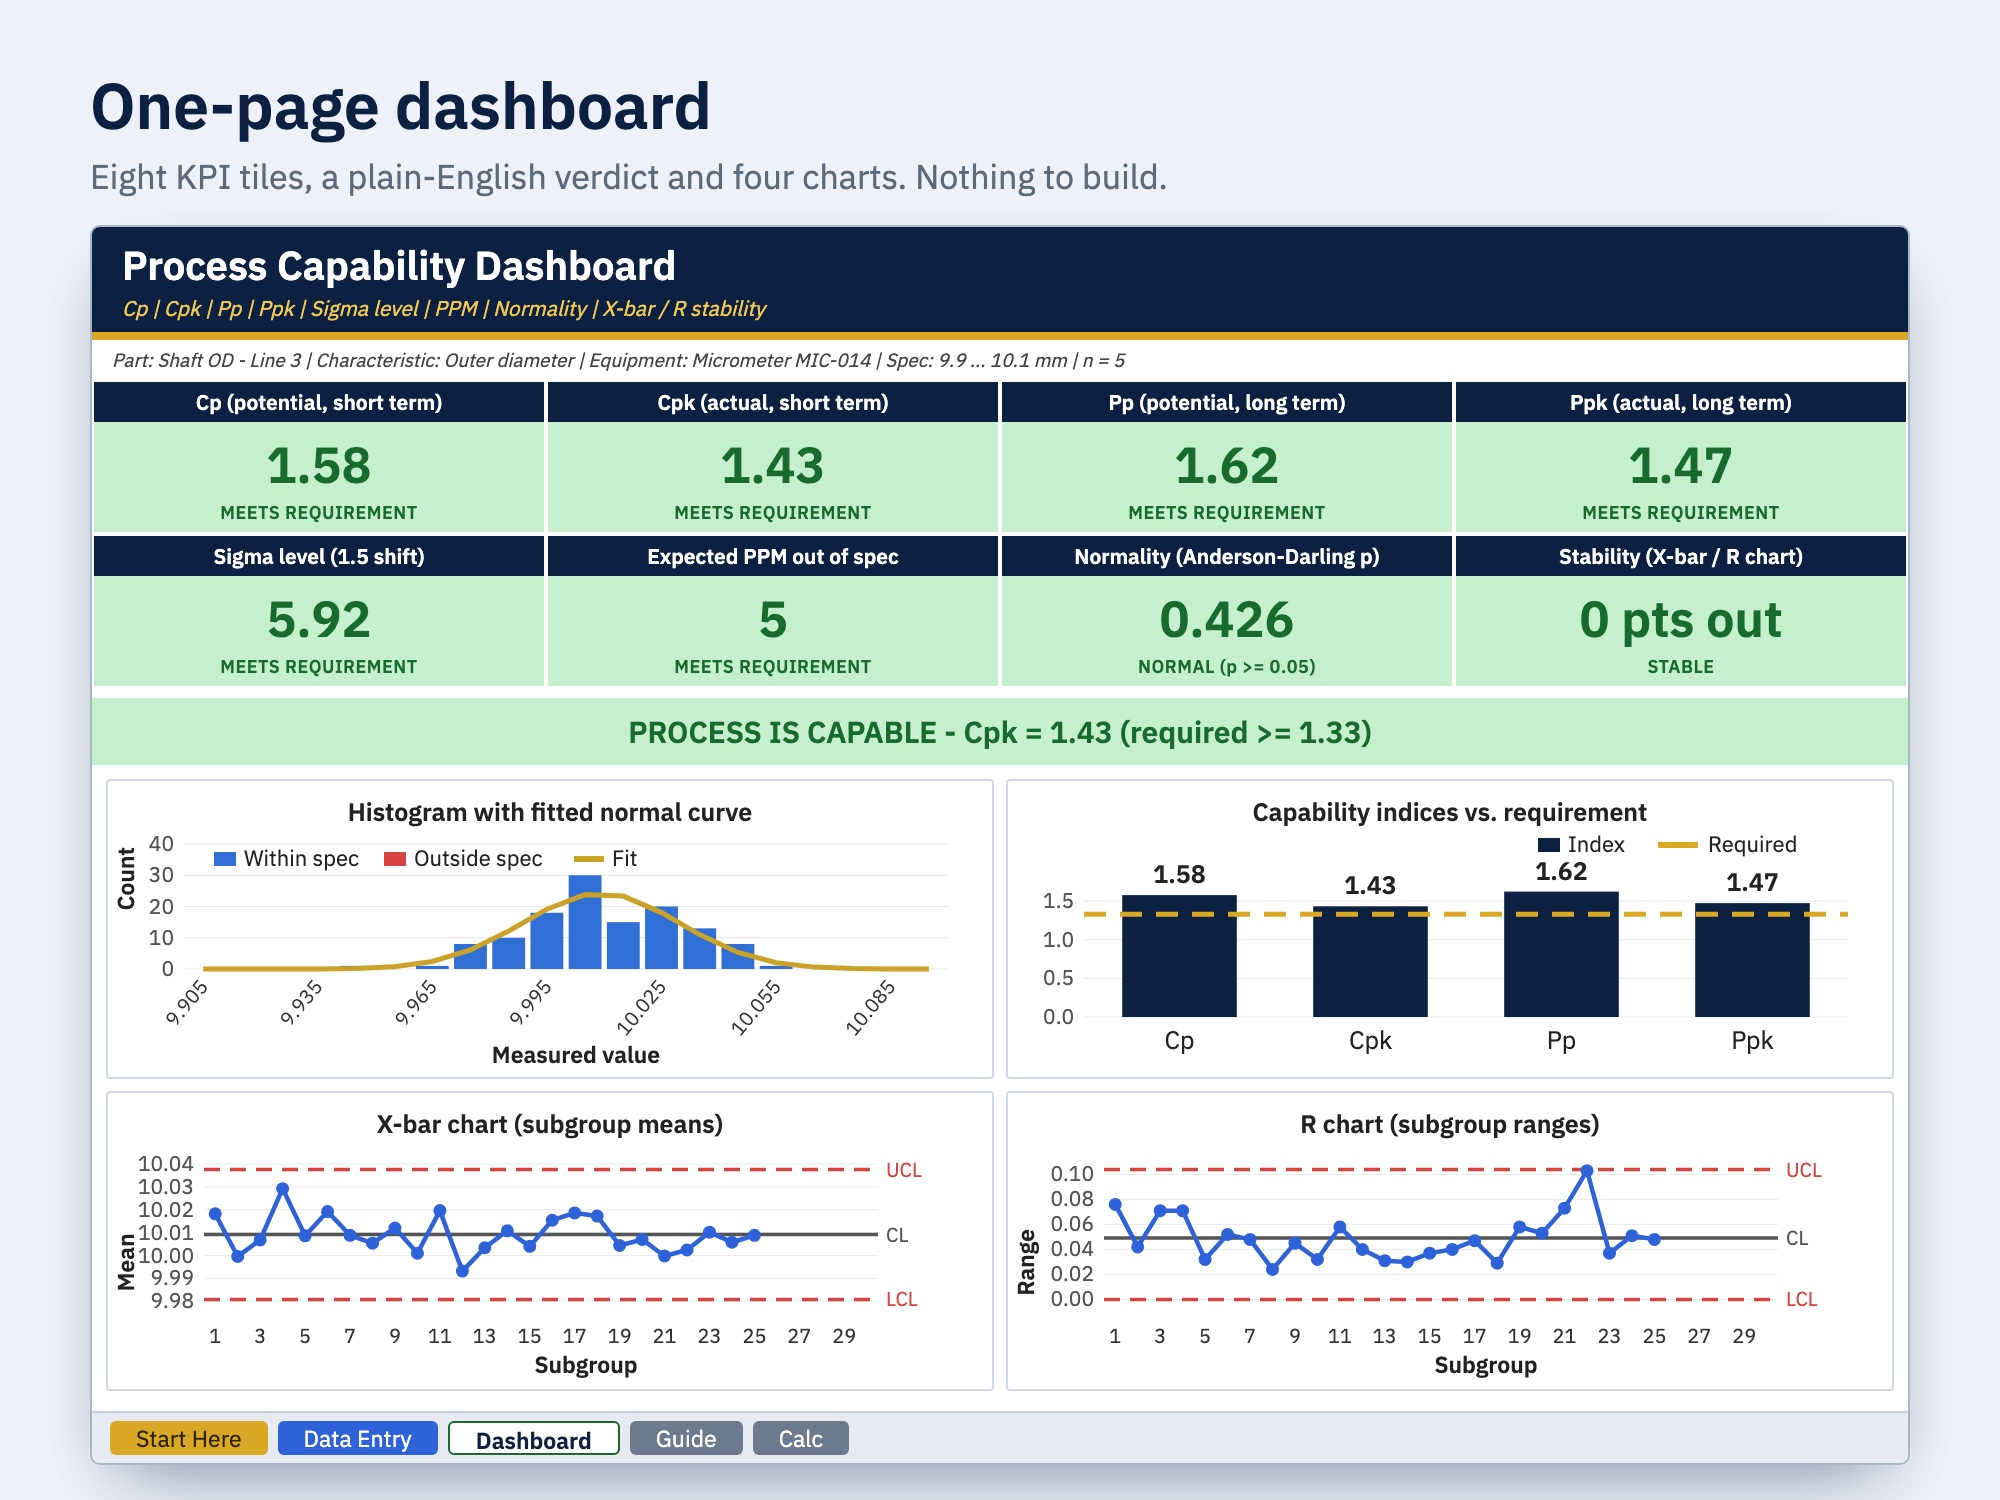2000x1500 pixels.
Task: Click the PROCESS IS CAPABLE verdict banner
Action: click(1000, 732)
